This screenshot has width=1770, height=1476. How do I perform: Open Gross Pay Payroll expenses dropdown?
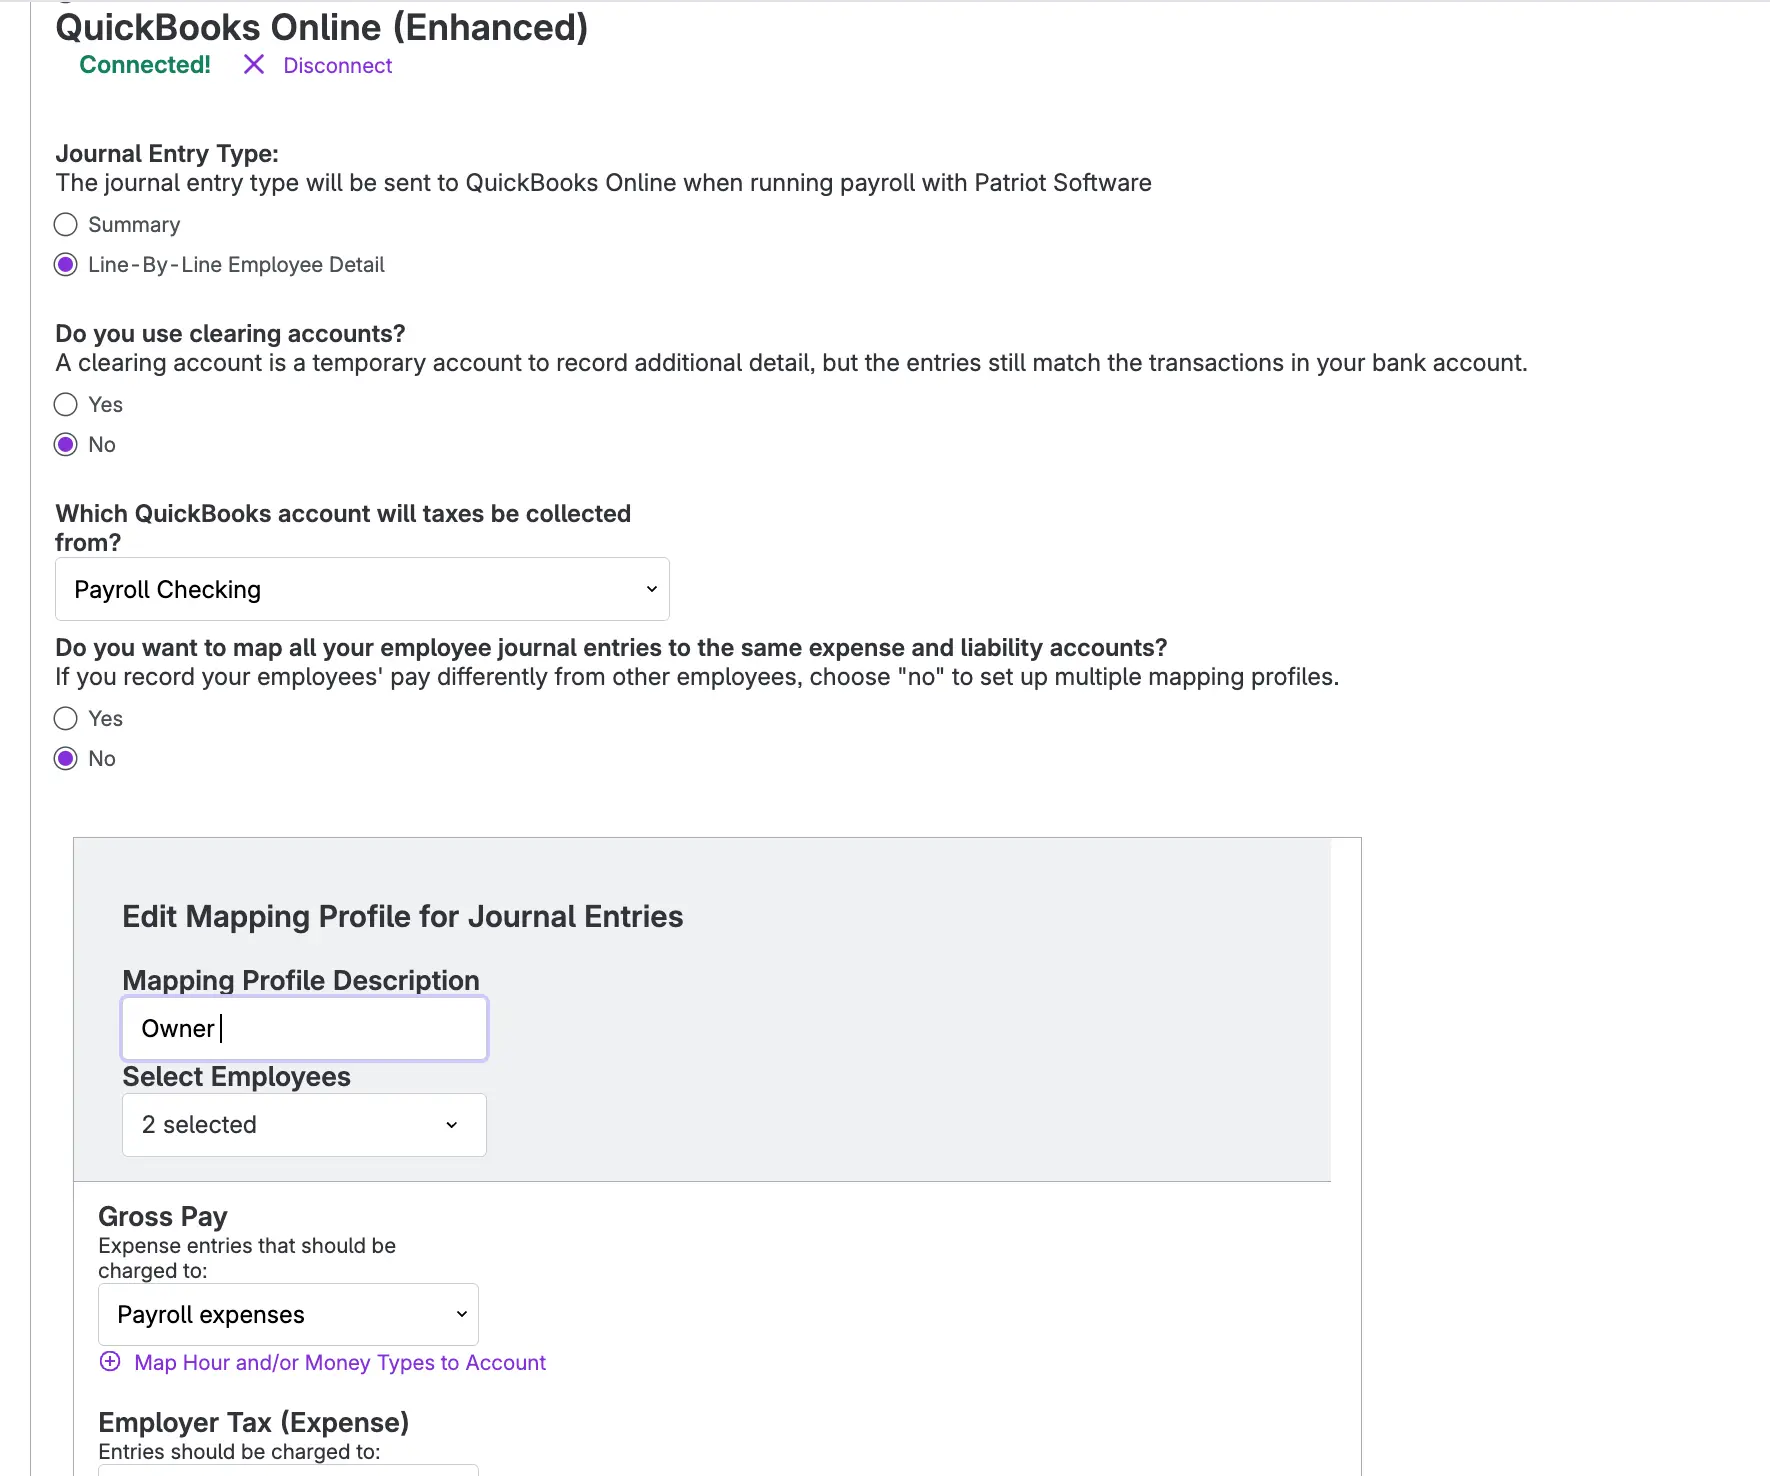point(288,1314)
